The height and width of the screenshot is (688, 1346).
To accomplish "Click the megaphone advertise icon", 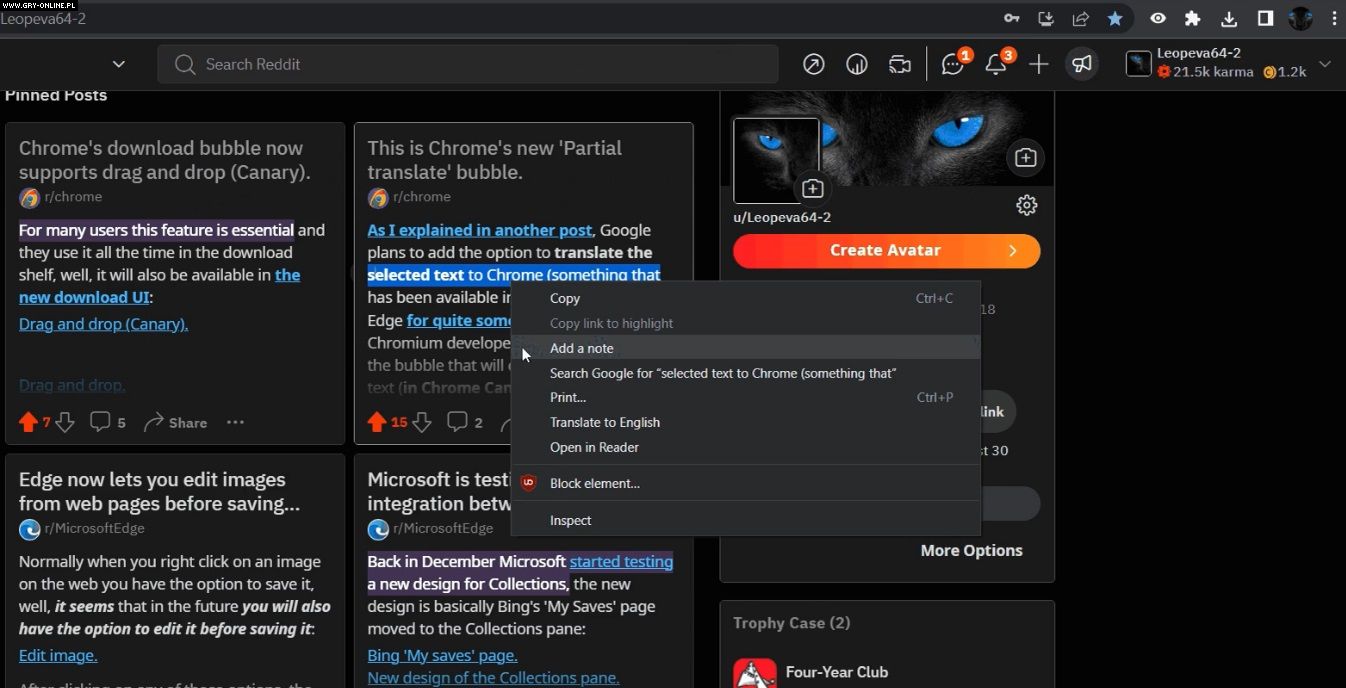I will click(x=1082, y=64).
